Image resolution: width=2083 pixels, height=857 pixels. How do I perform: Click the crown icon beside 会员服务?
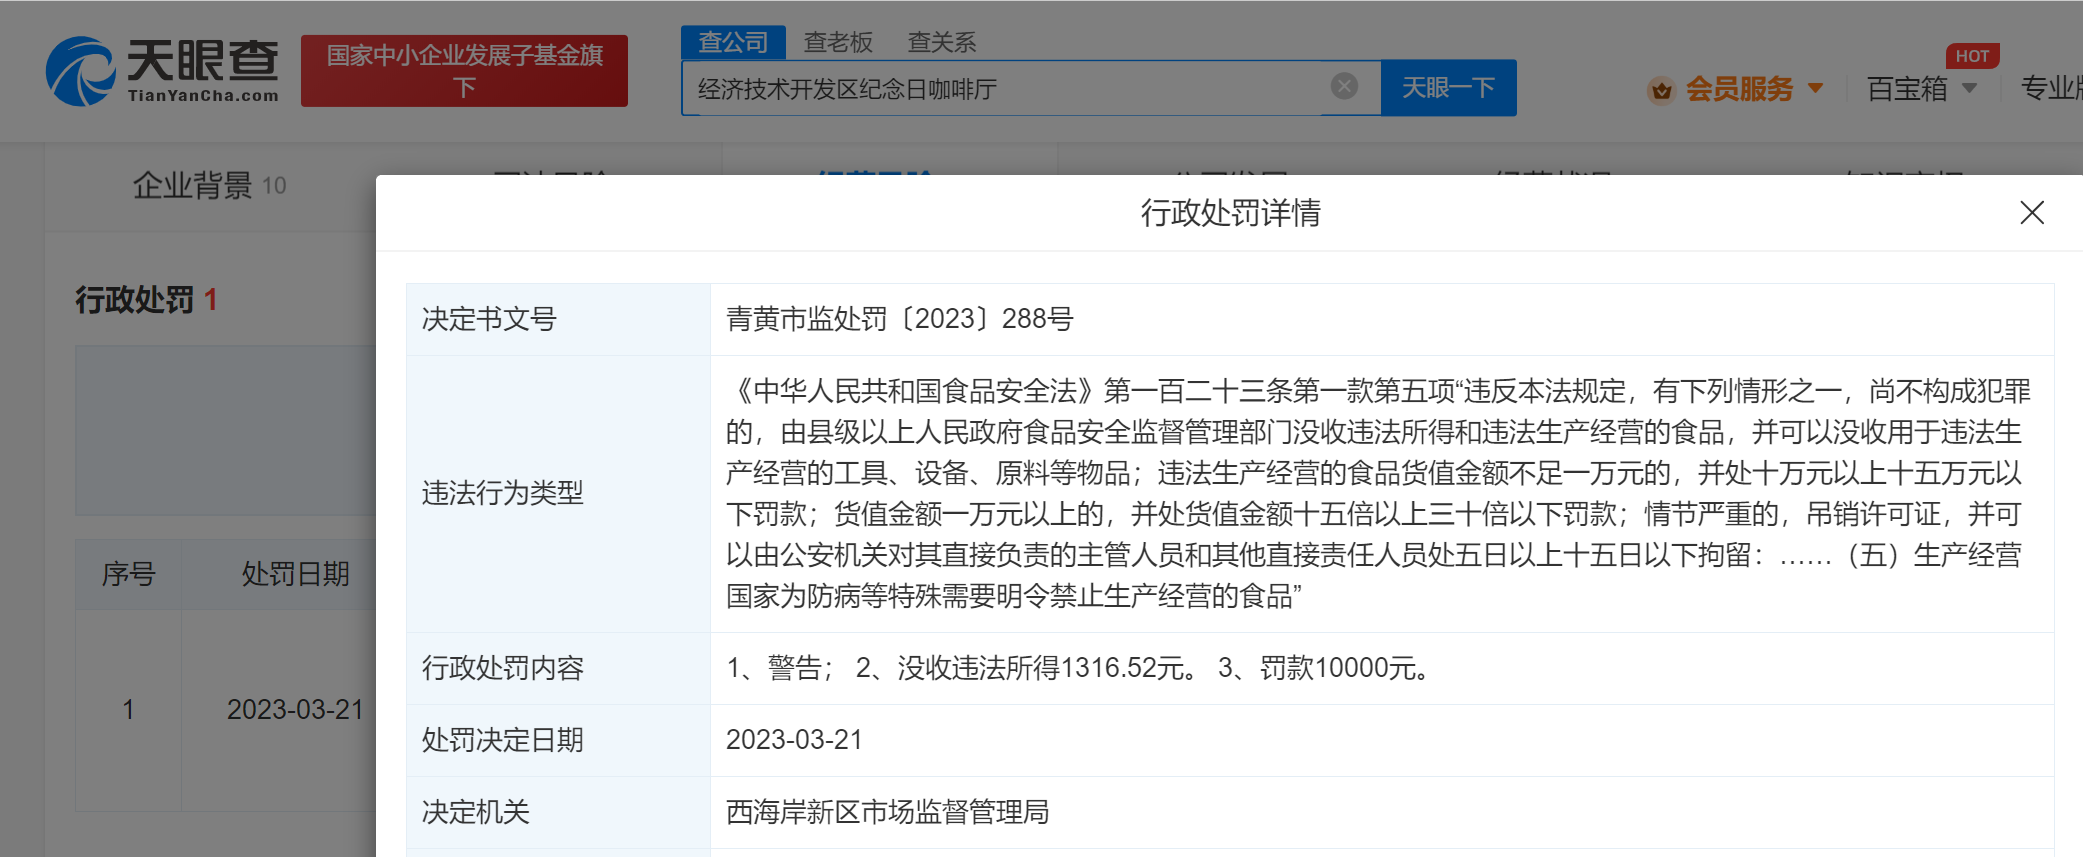coord(1661,90)
